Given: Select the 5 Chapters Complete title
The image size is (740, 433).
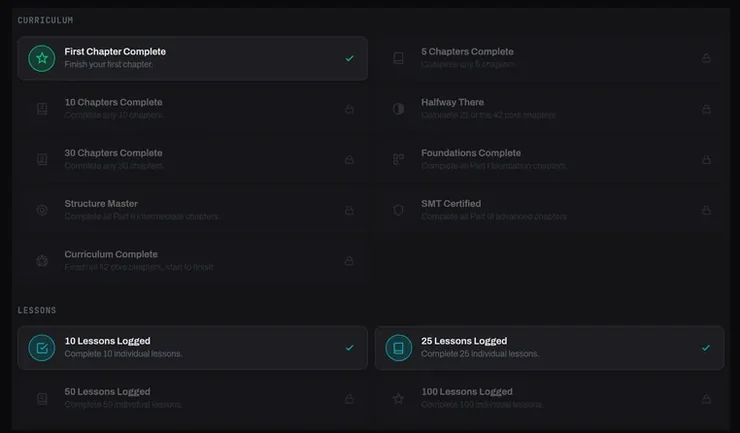Looking at the screenshot, I should (467, 51).
